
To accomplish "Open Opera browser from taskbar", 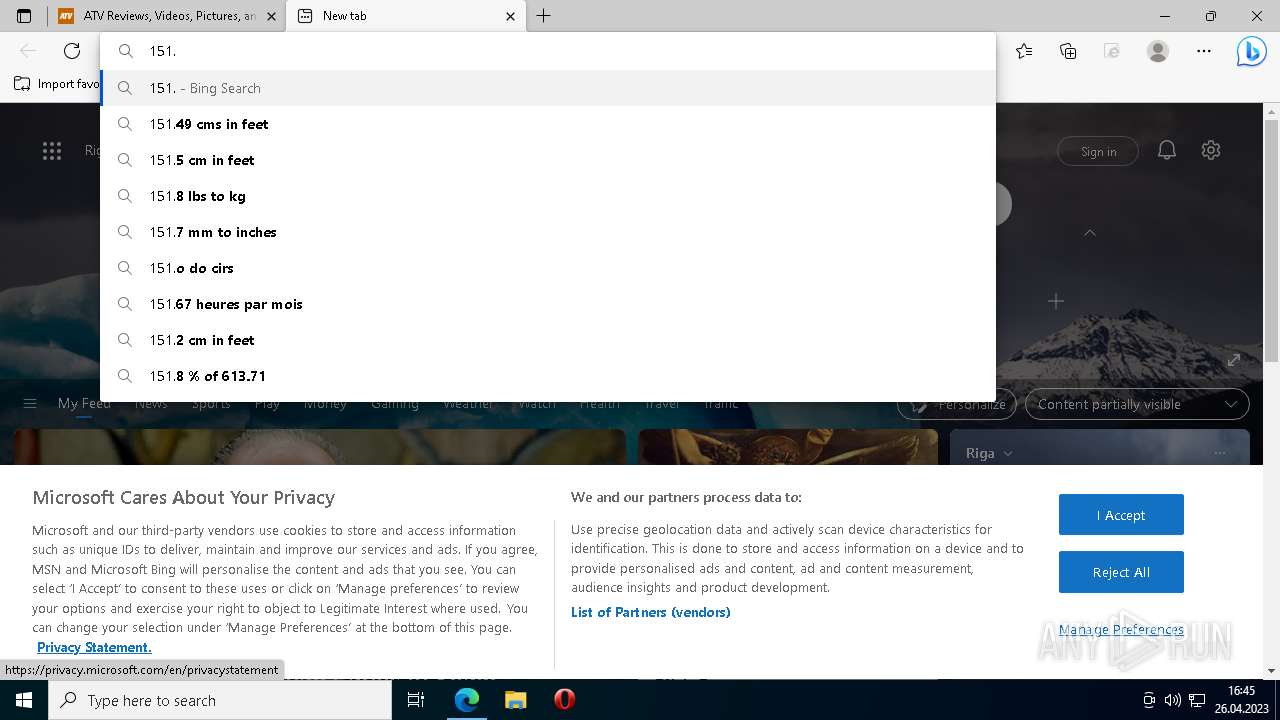I will (x=564, y=700).
